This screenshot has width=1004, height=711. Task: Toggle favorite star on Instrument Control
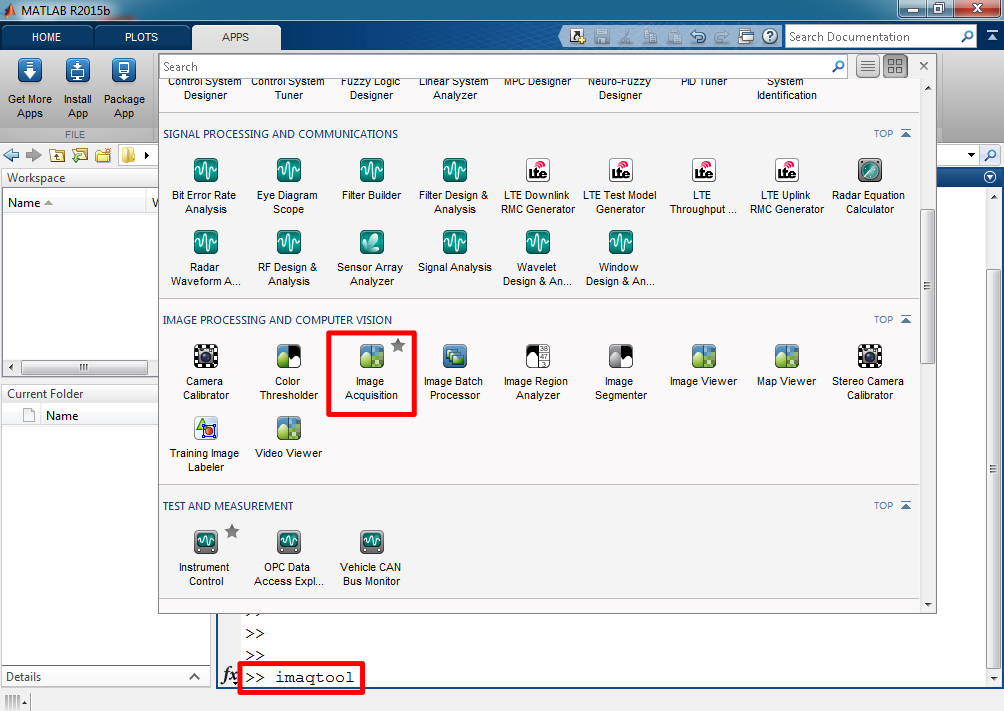pos(232,531)
